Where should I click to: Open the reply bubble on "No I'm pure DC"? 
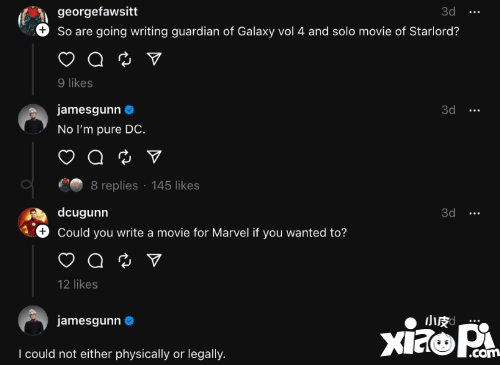95,157
